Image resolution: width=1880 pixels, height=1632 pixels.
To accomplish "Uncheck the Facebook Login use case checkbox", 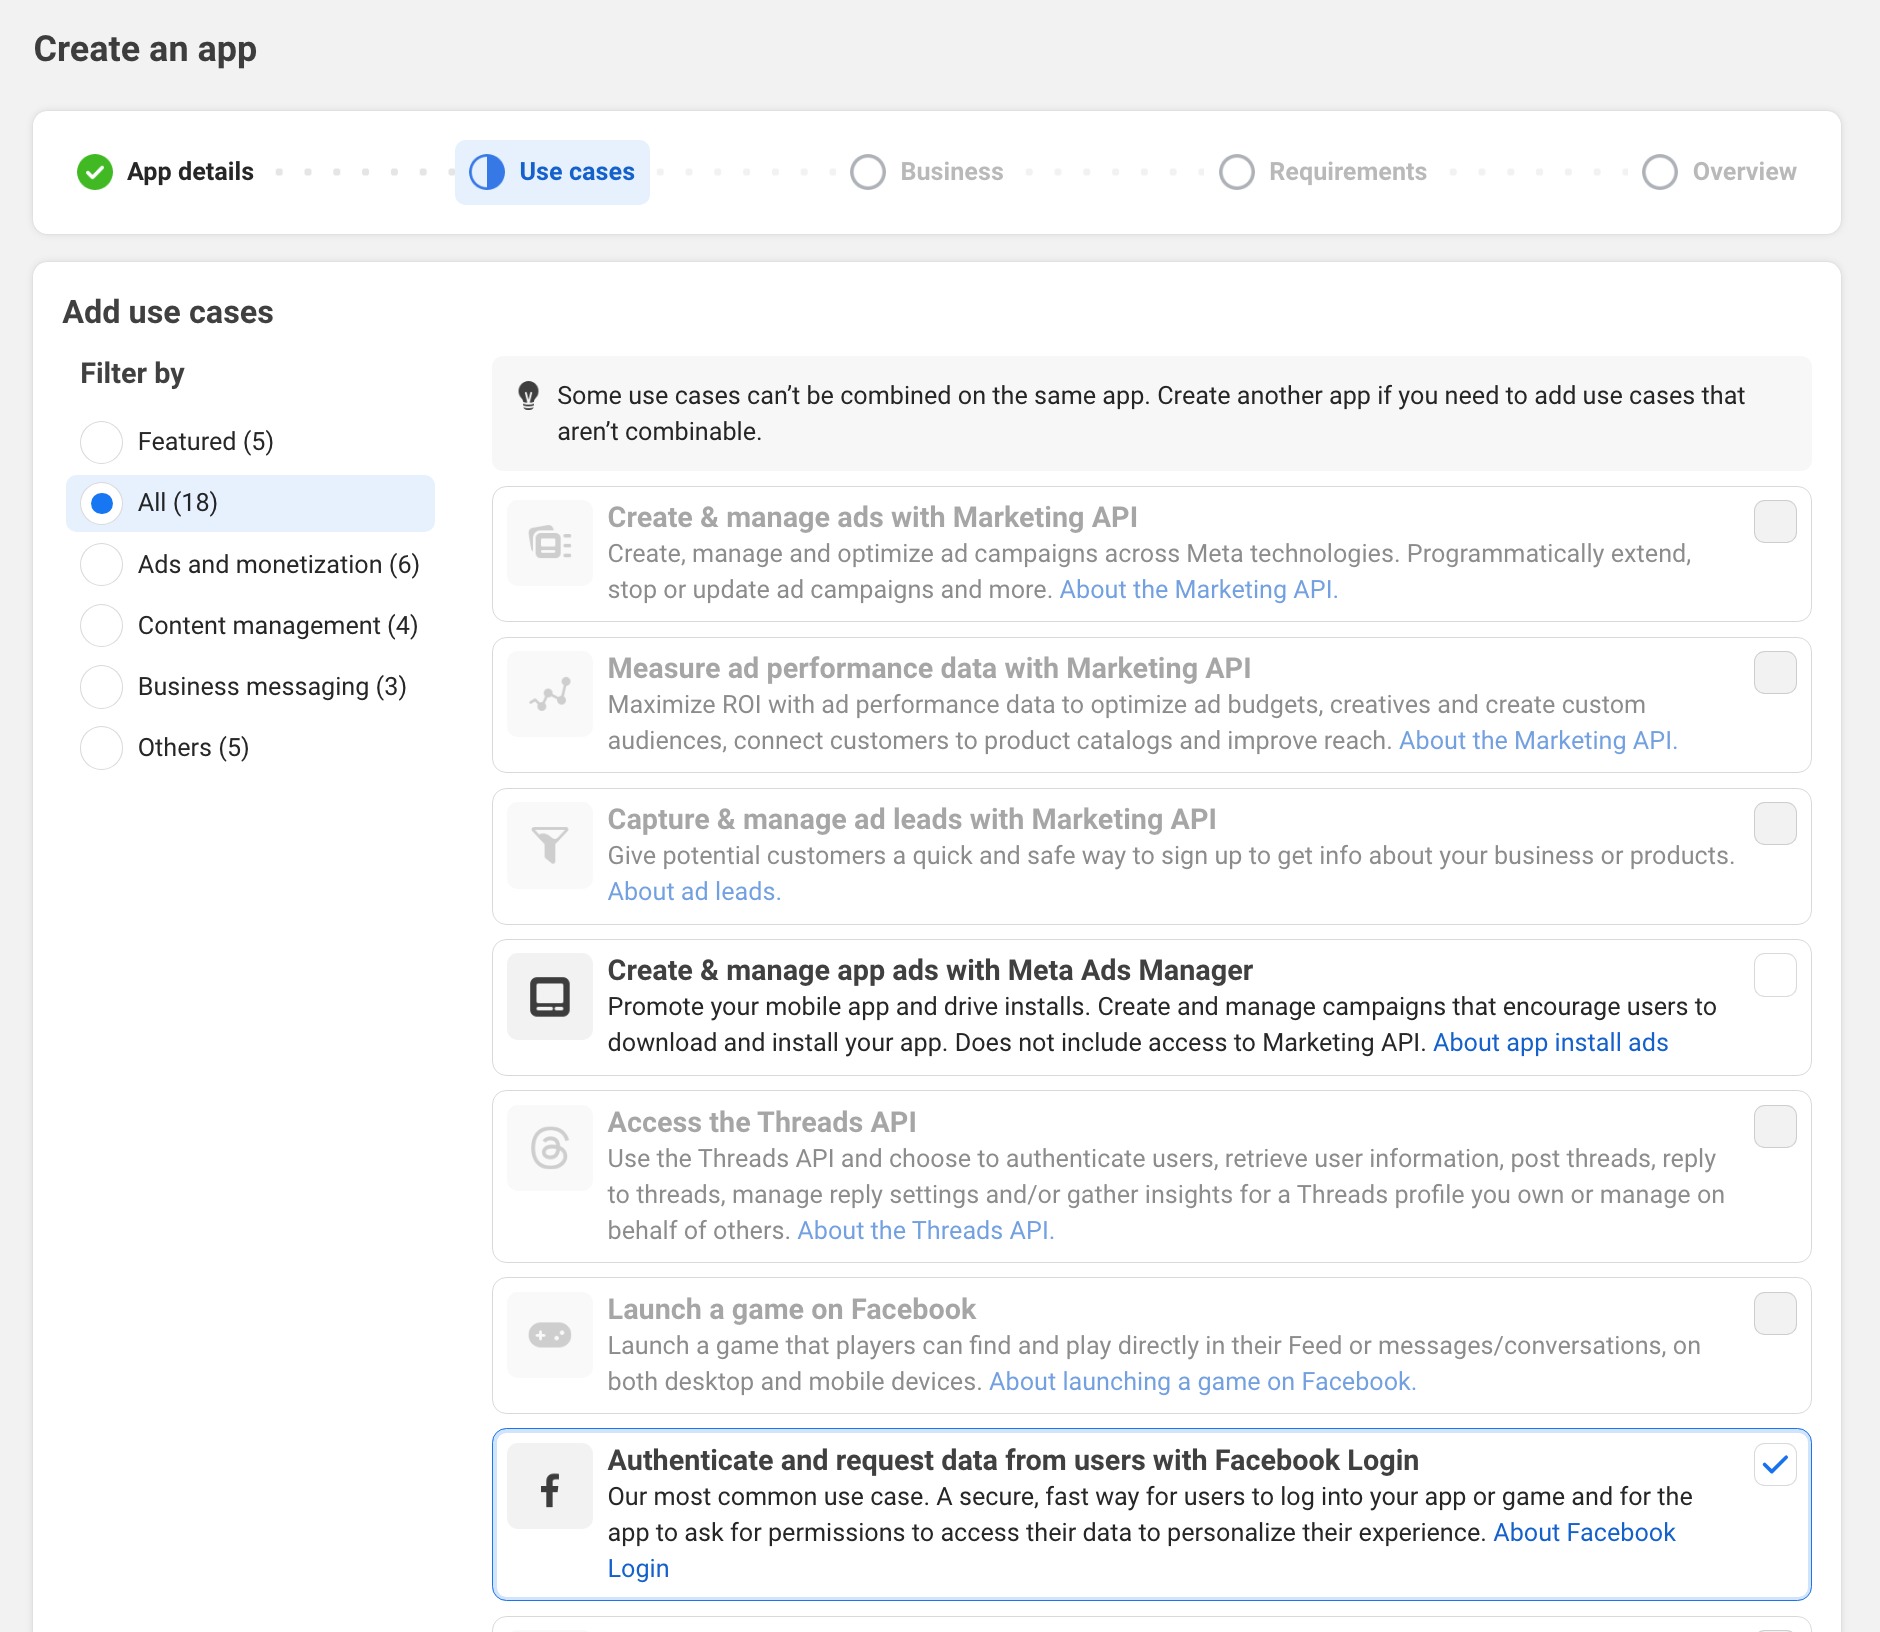I will 1775,1465.
